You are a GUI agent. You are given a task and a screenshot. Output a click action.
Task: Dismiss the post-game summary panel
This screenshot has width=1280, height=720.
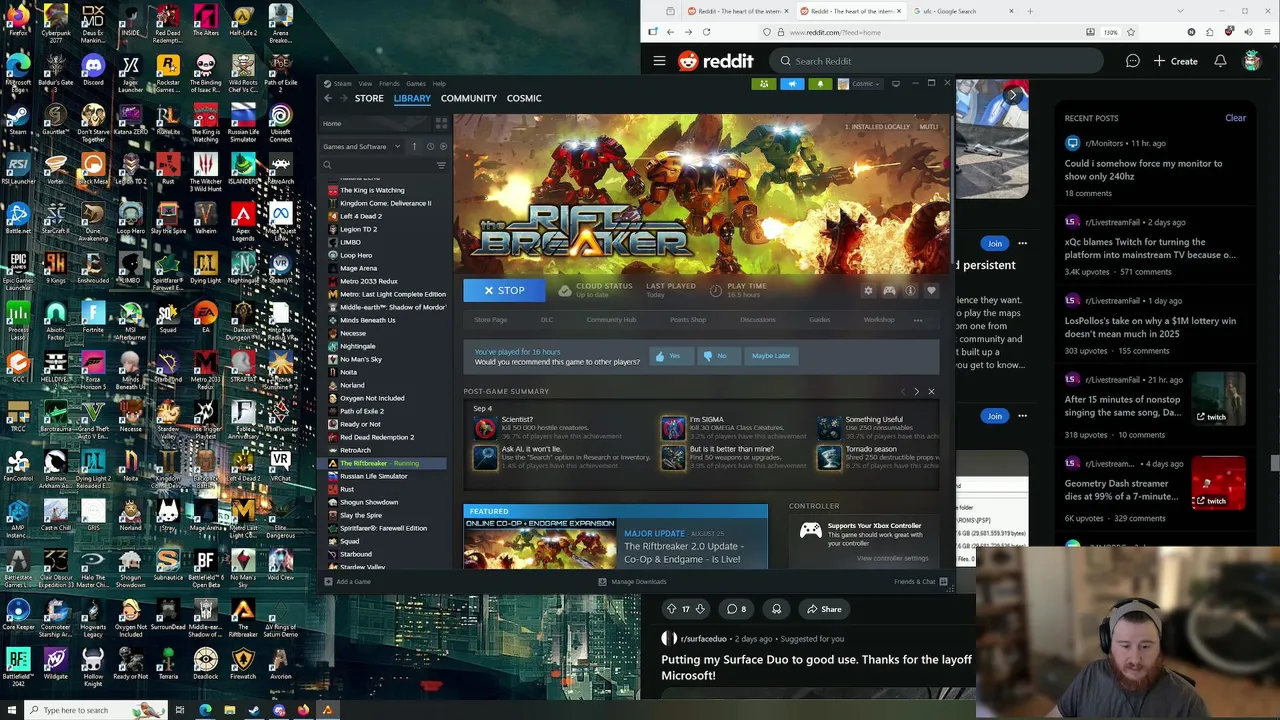[931, 392]
